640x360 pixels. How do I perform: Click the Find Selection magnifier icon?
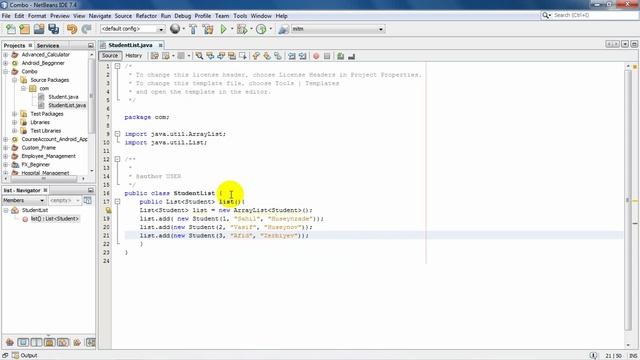(199, 56)
